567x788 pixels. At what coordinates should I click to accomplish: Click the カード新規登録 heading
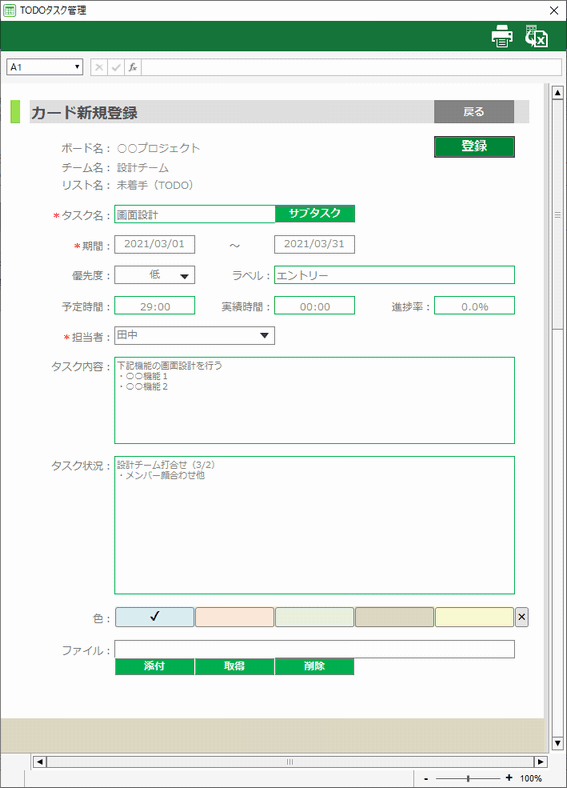click(84, 113)
